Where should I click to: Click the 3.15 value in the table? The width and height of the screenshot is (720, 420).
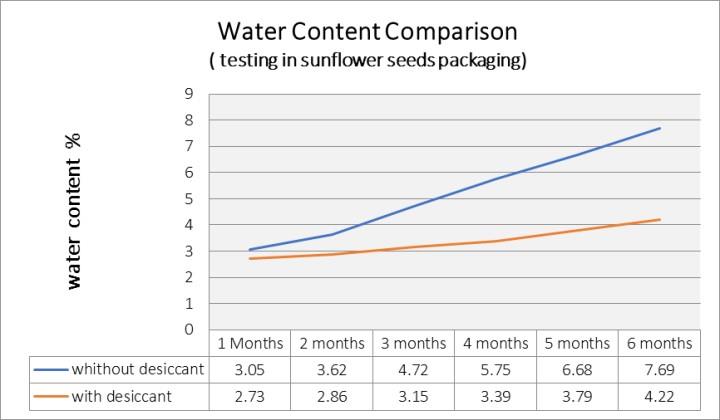pyautogui.click(x=413, y=397)
